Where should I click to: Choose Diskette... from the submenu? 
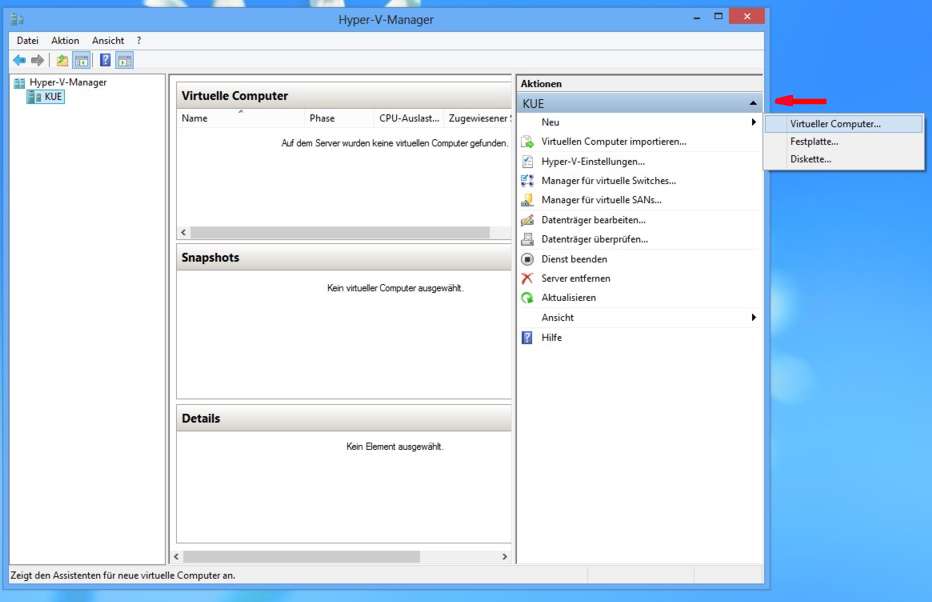tap(844, 159)
